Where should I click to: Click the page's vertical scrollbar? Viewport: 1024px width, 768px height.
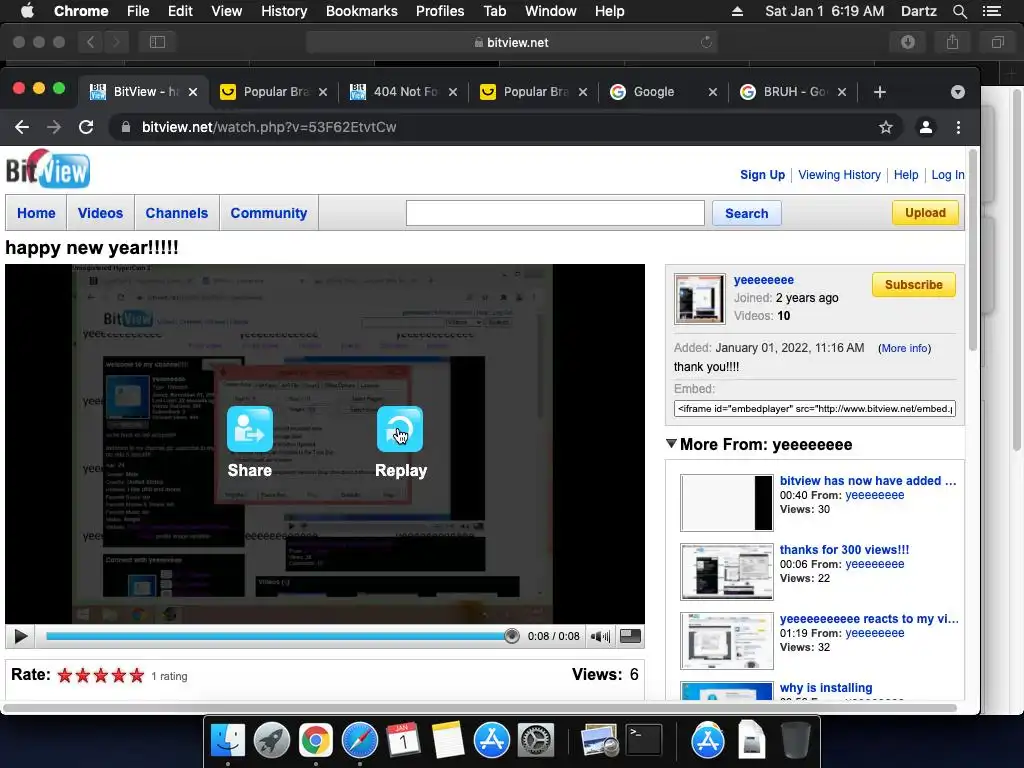[x=972, y=251]
